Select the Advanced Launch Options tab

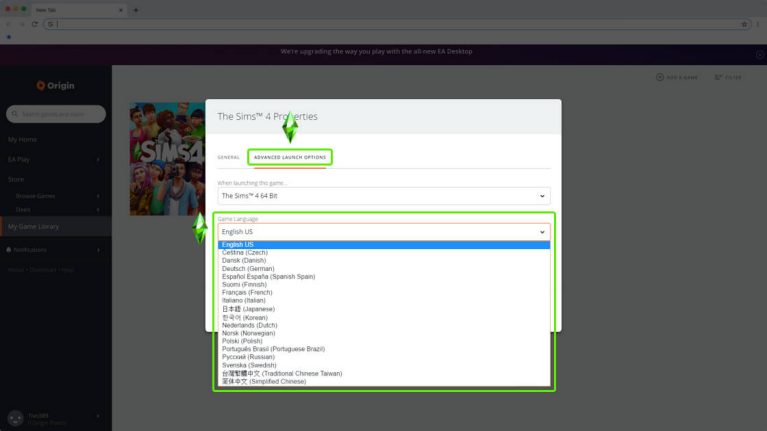[x=290, y=157]
